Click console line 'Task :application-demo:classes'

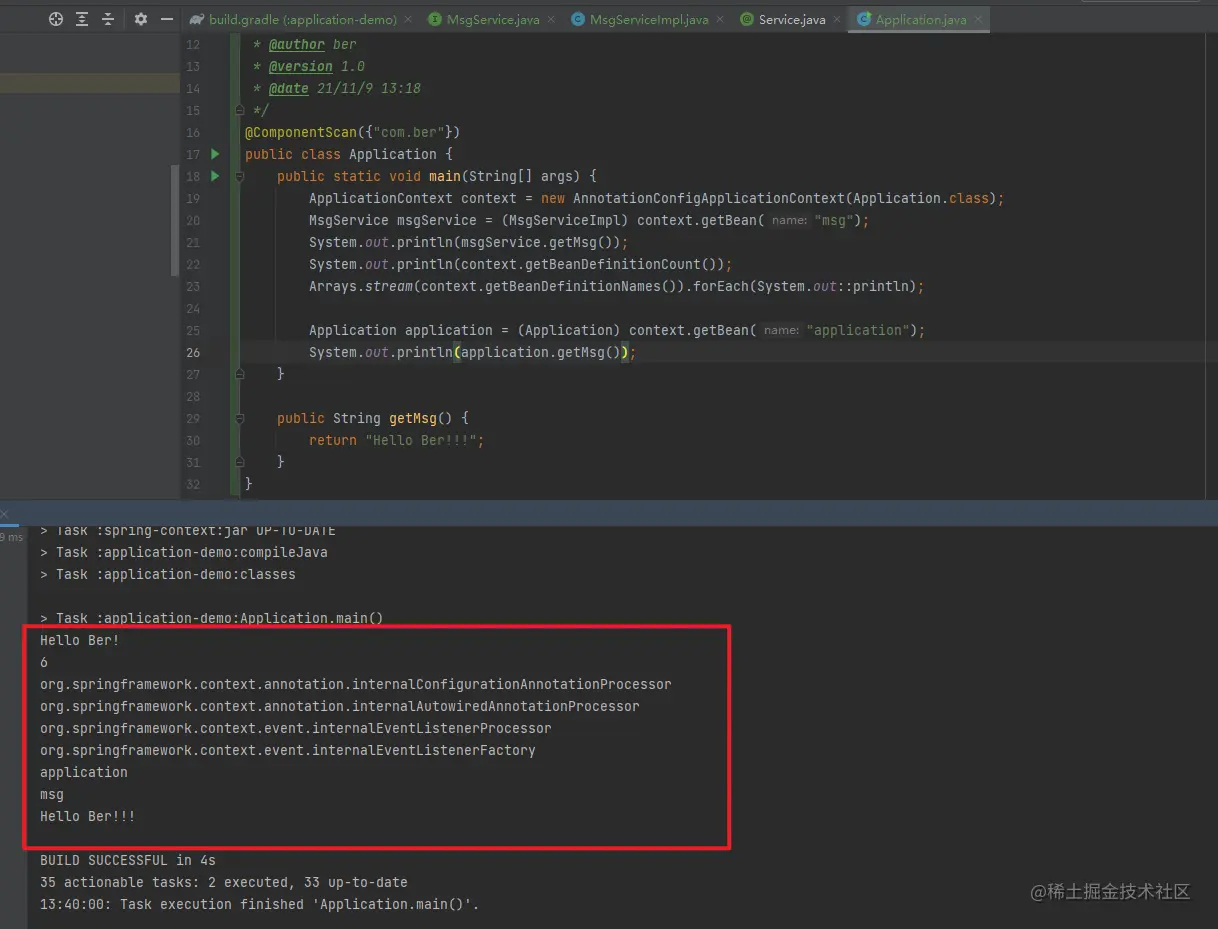point(168,574)
